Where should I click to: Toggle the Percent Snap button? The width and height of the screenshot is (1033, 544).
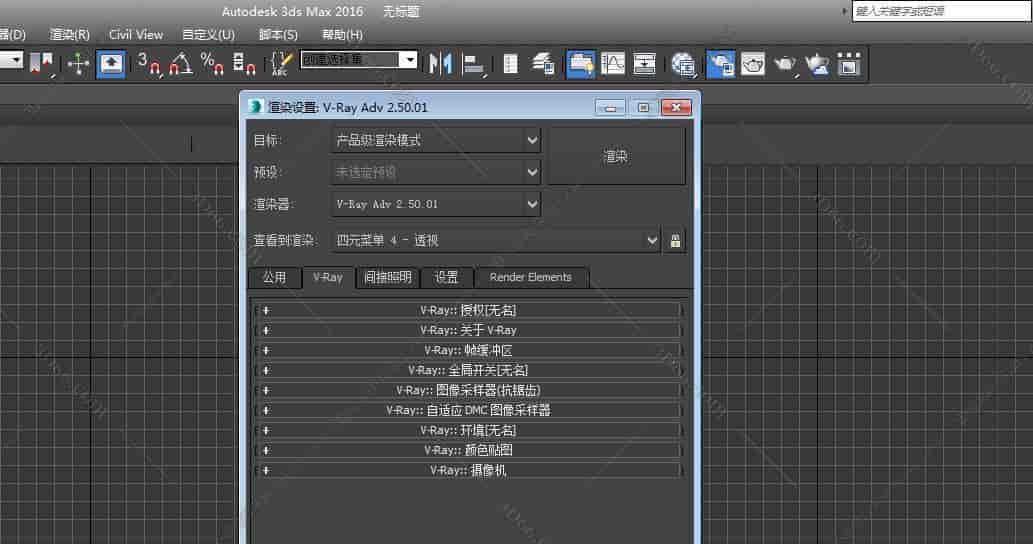[x=212, y=63]
